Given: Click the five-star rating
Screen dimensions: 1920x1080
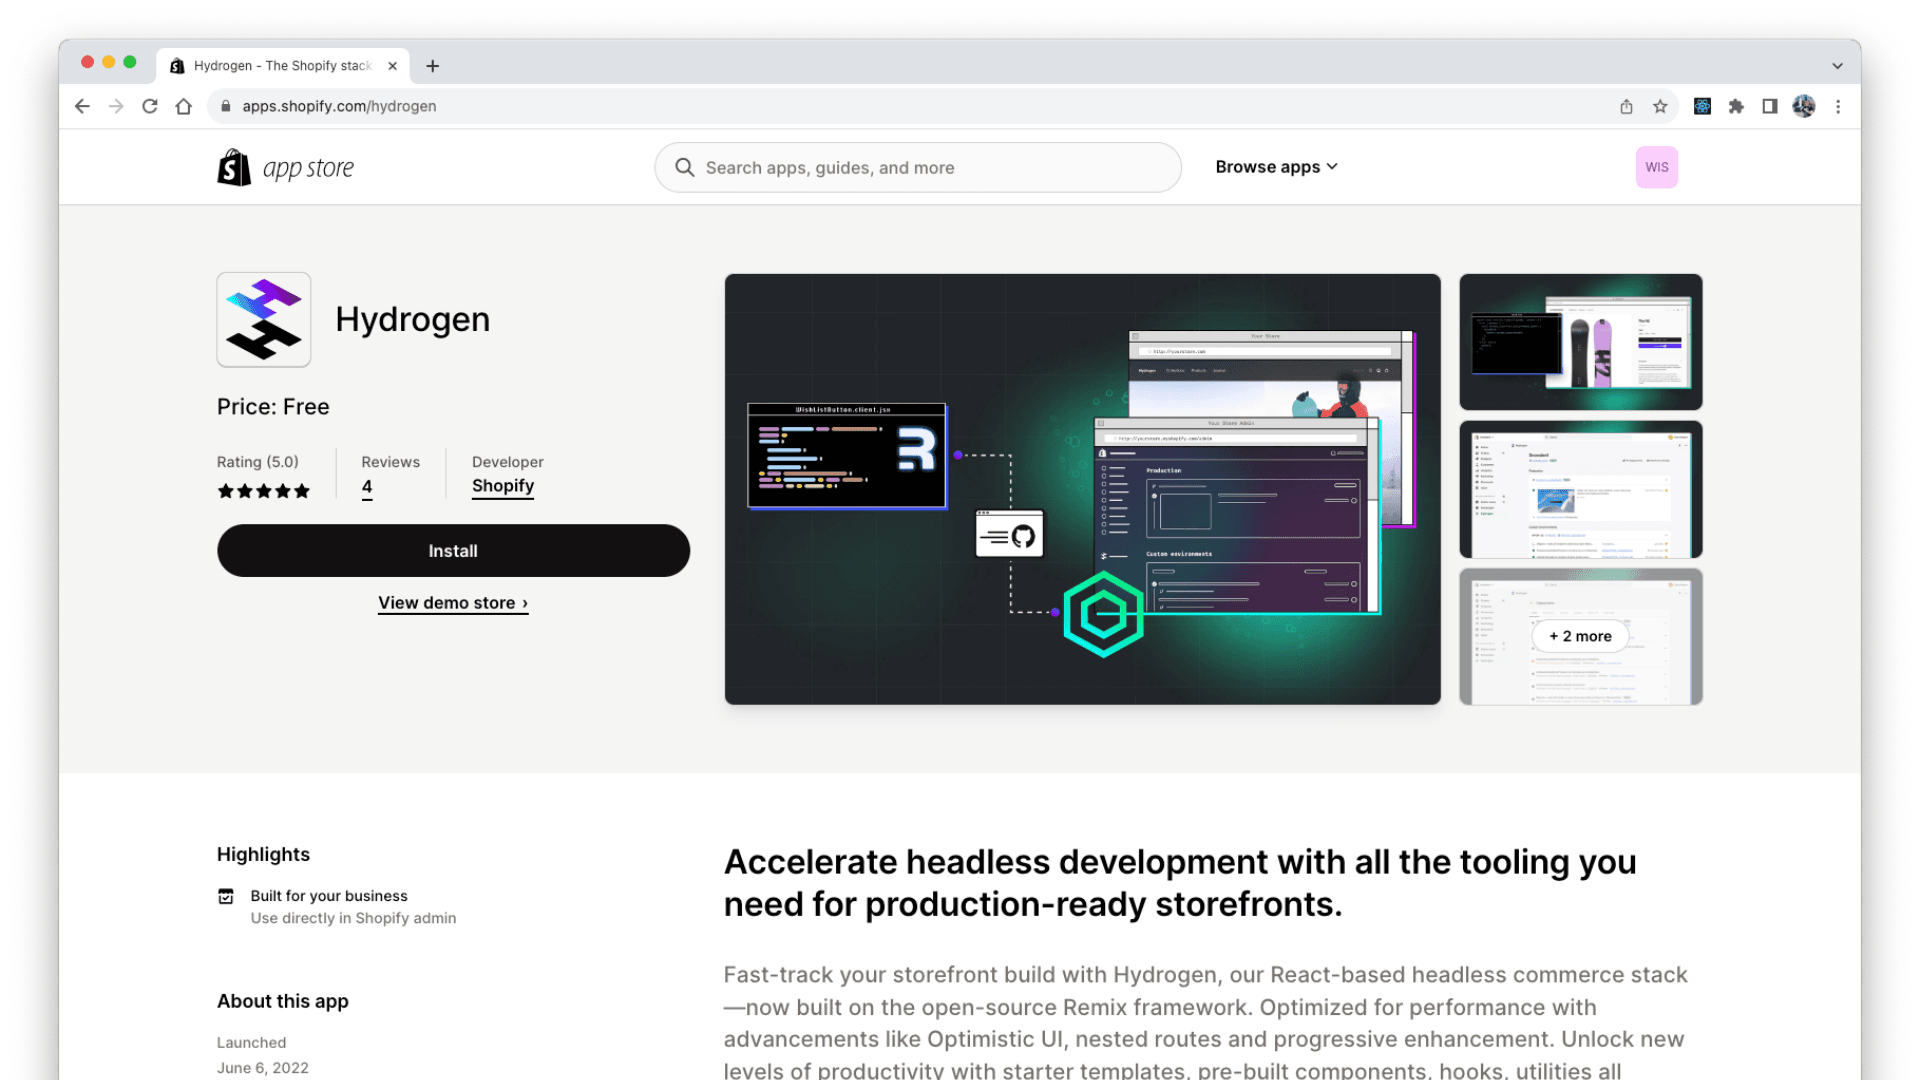Looking at the screenshot, I should tap(264, 491).
